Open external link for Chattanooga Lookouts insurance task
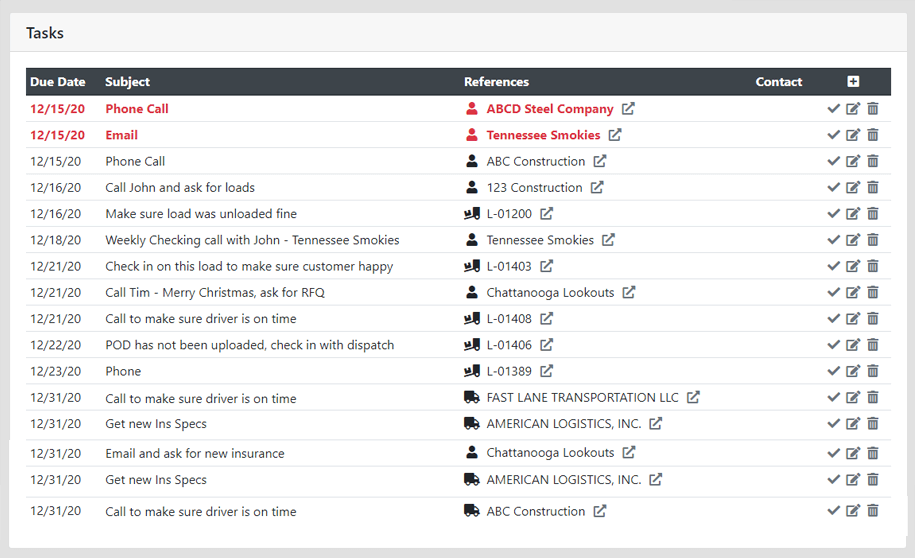The height and width of the screenshot is (558, 915). (628, 452)
